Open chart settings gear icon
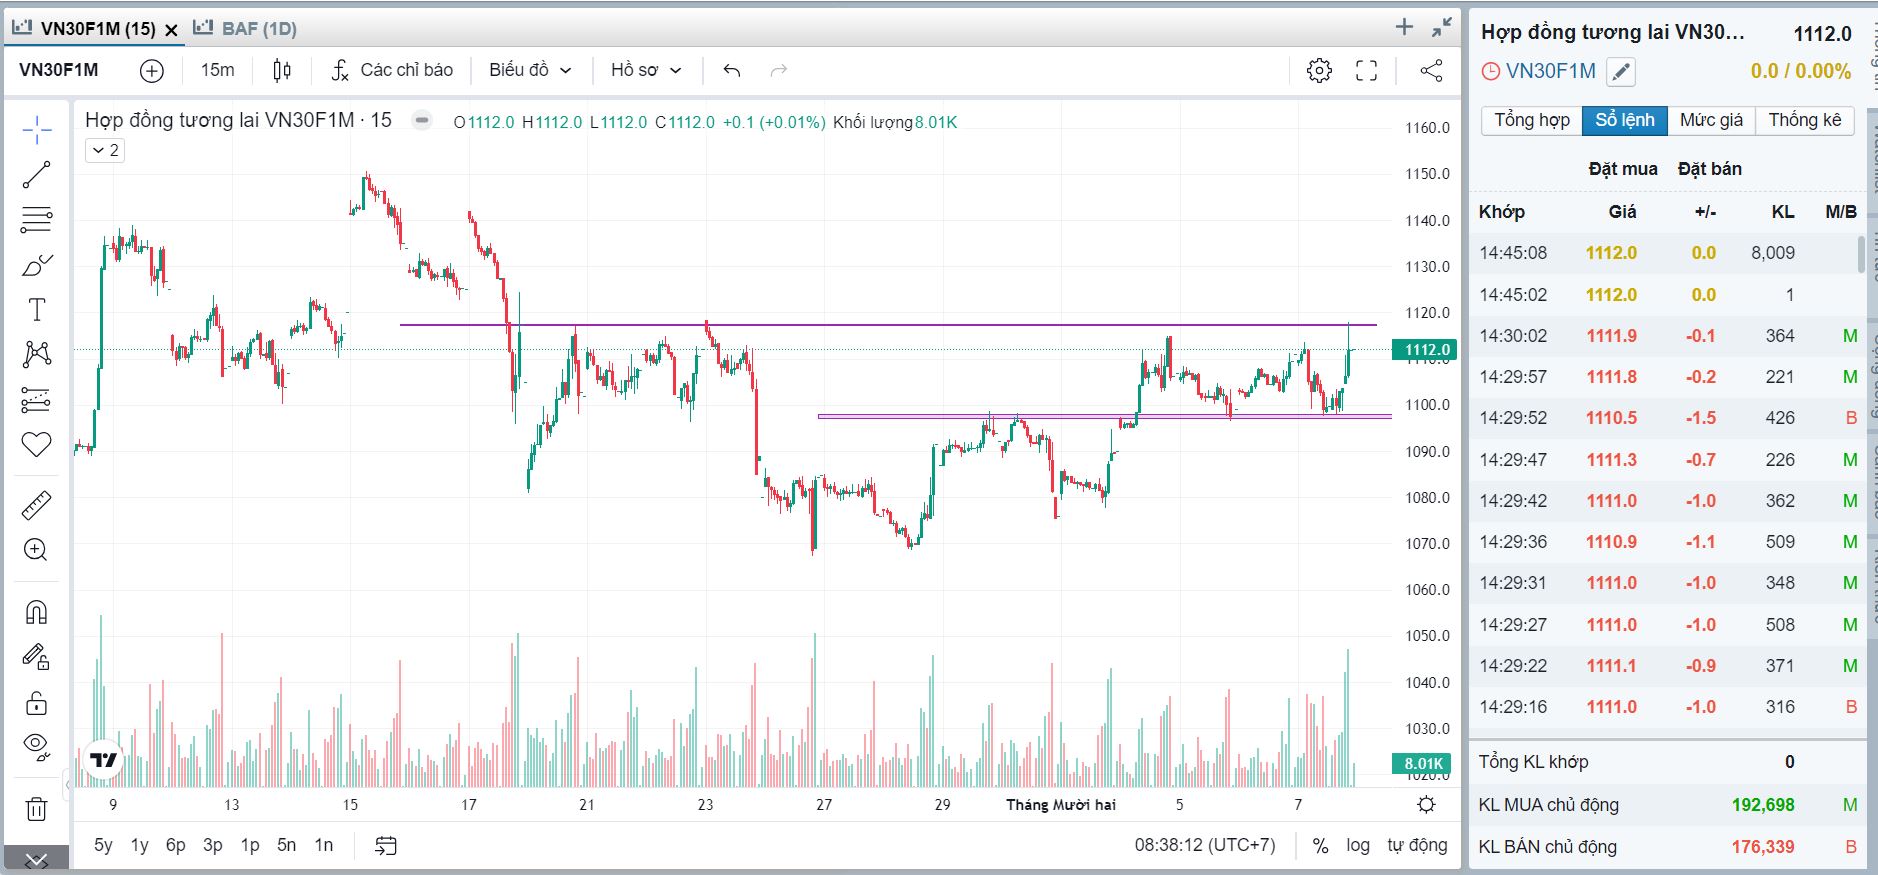Viewport: 1878px width, 875px height. pyautogui.click(x=1319, y=70)
